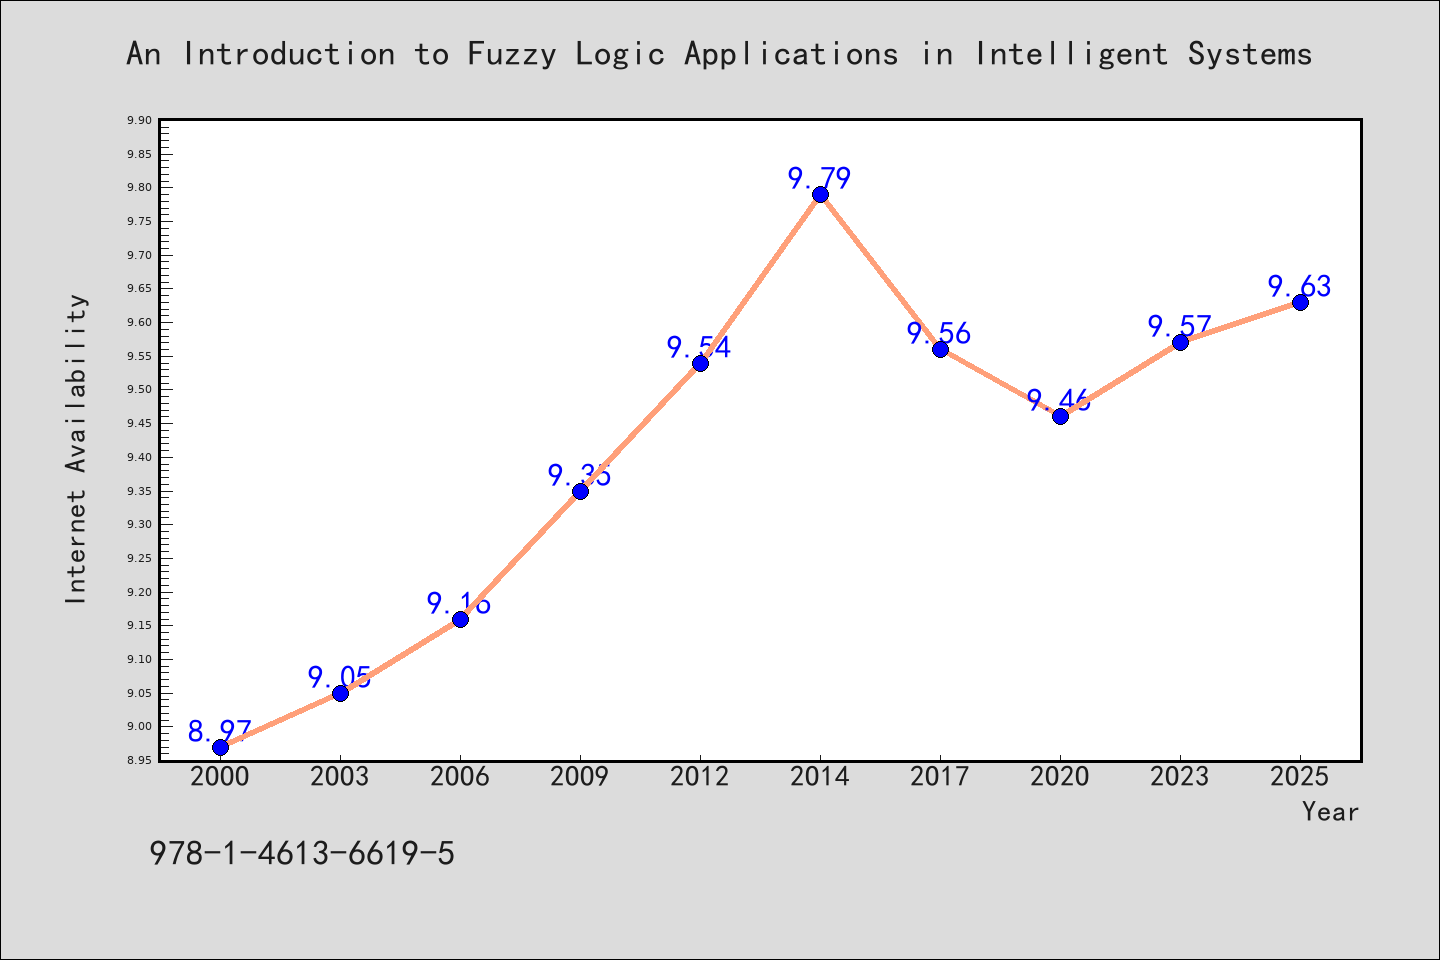Select the peak data point 9.79
This screenshot has height=960, width=1440.
[820, 194]
